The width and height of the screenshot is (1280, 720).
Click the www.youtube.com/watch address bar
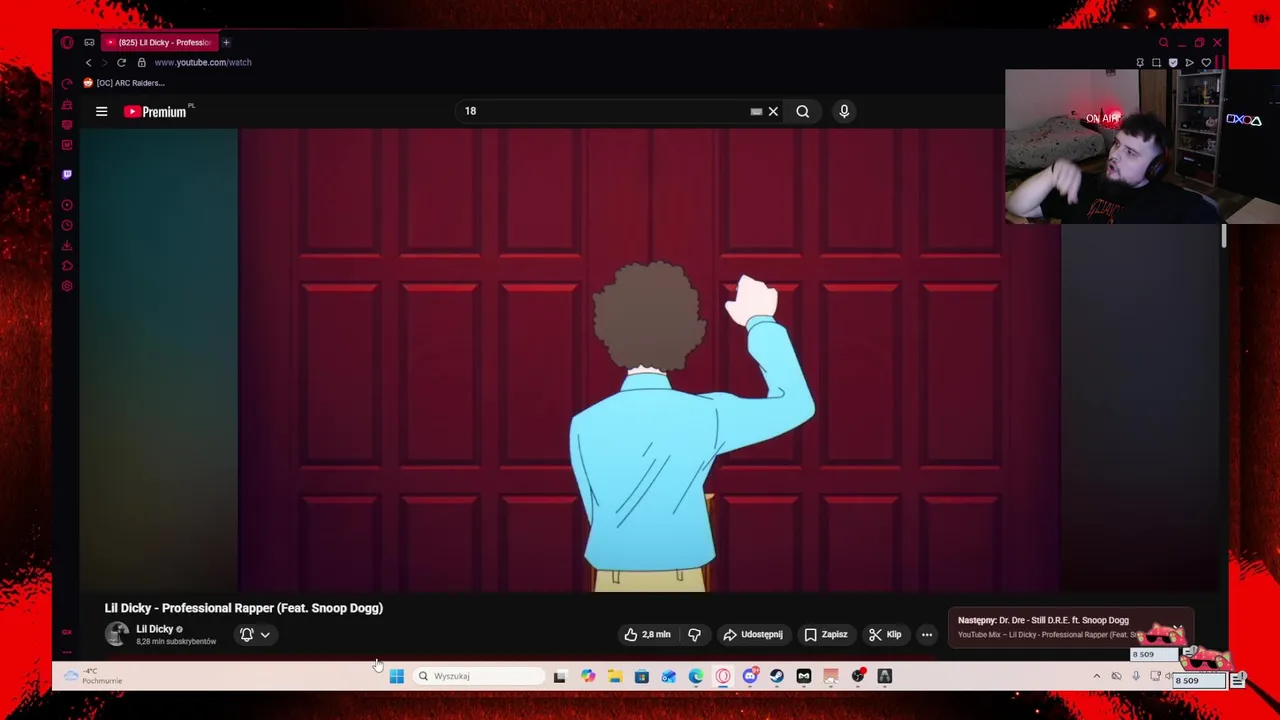(203, 62)
